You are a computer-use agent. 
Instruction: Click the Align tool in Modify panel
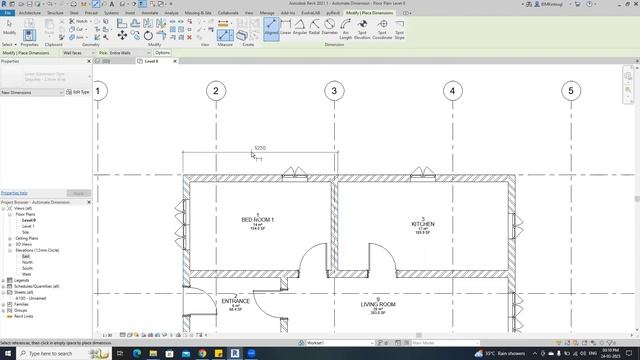point(122,23)
